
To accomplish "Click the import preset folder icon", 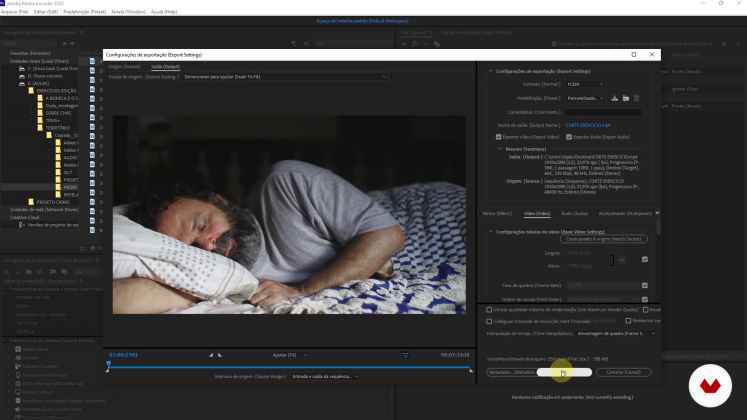I will [625, 98].
